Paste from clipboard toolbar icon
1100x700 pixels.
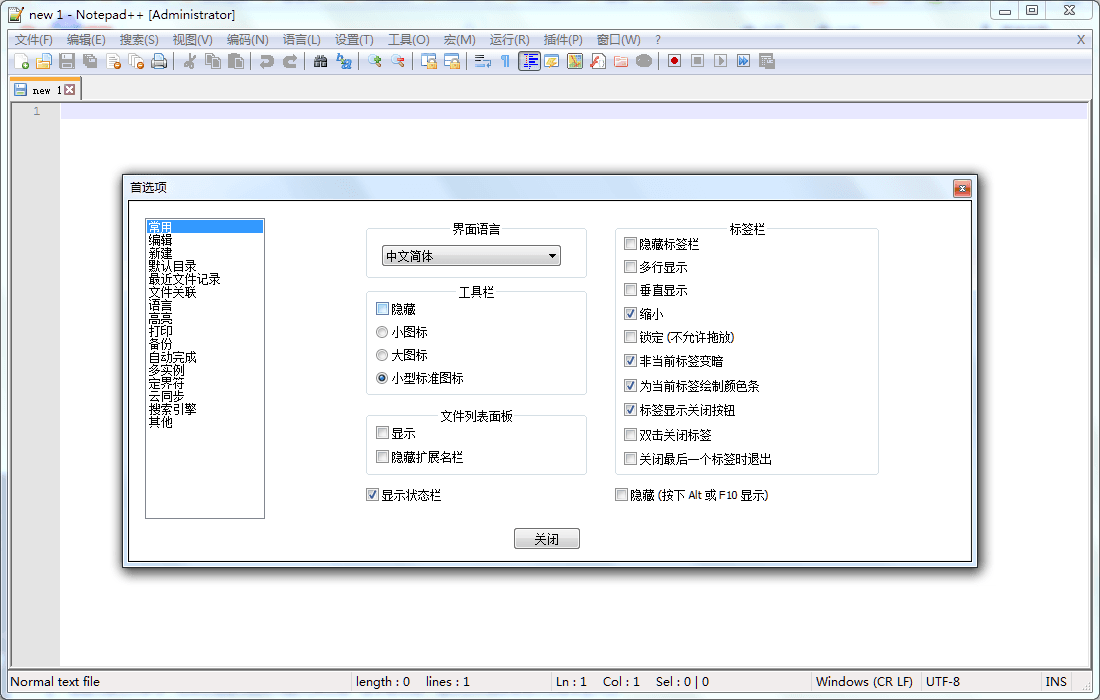click(x=236, y=62)
